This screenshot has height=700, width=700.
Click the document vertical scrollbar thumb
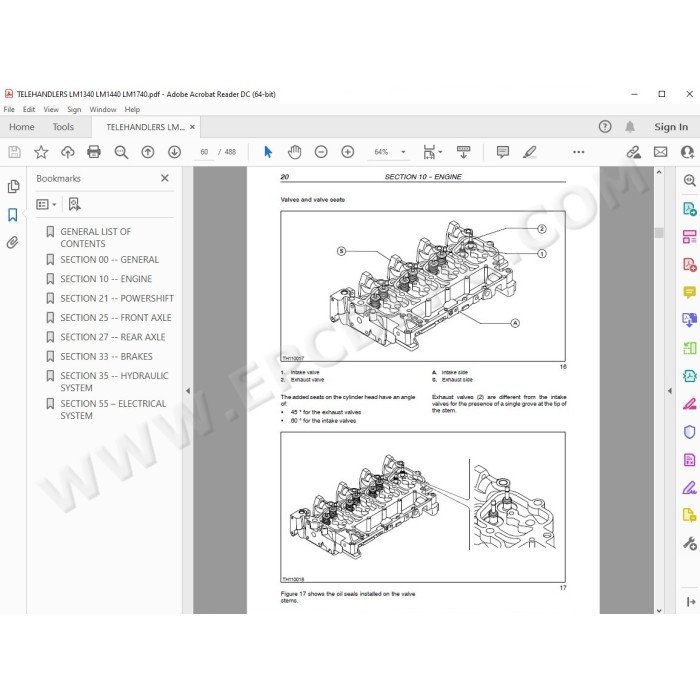click(659, 233)
